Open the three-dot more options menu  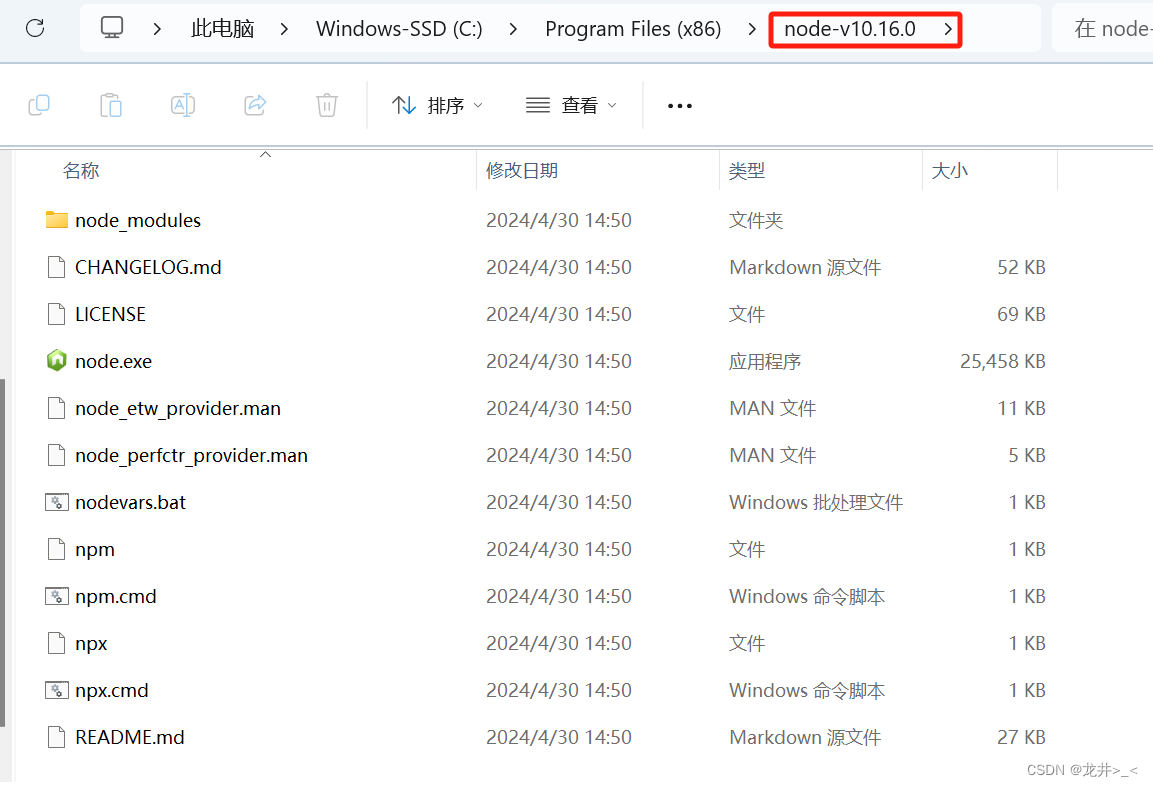pyautogui.click(x=679, y=106)
